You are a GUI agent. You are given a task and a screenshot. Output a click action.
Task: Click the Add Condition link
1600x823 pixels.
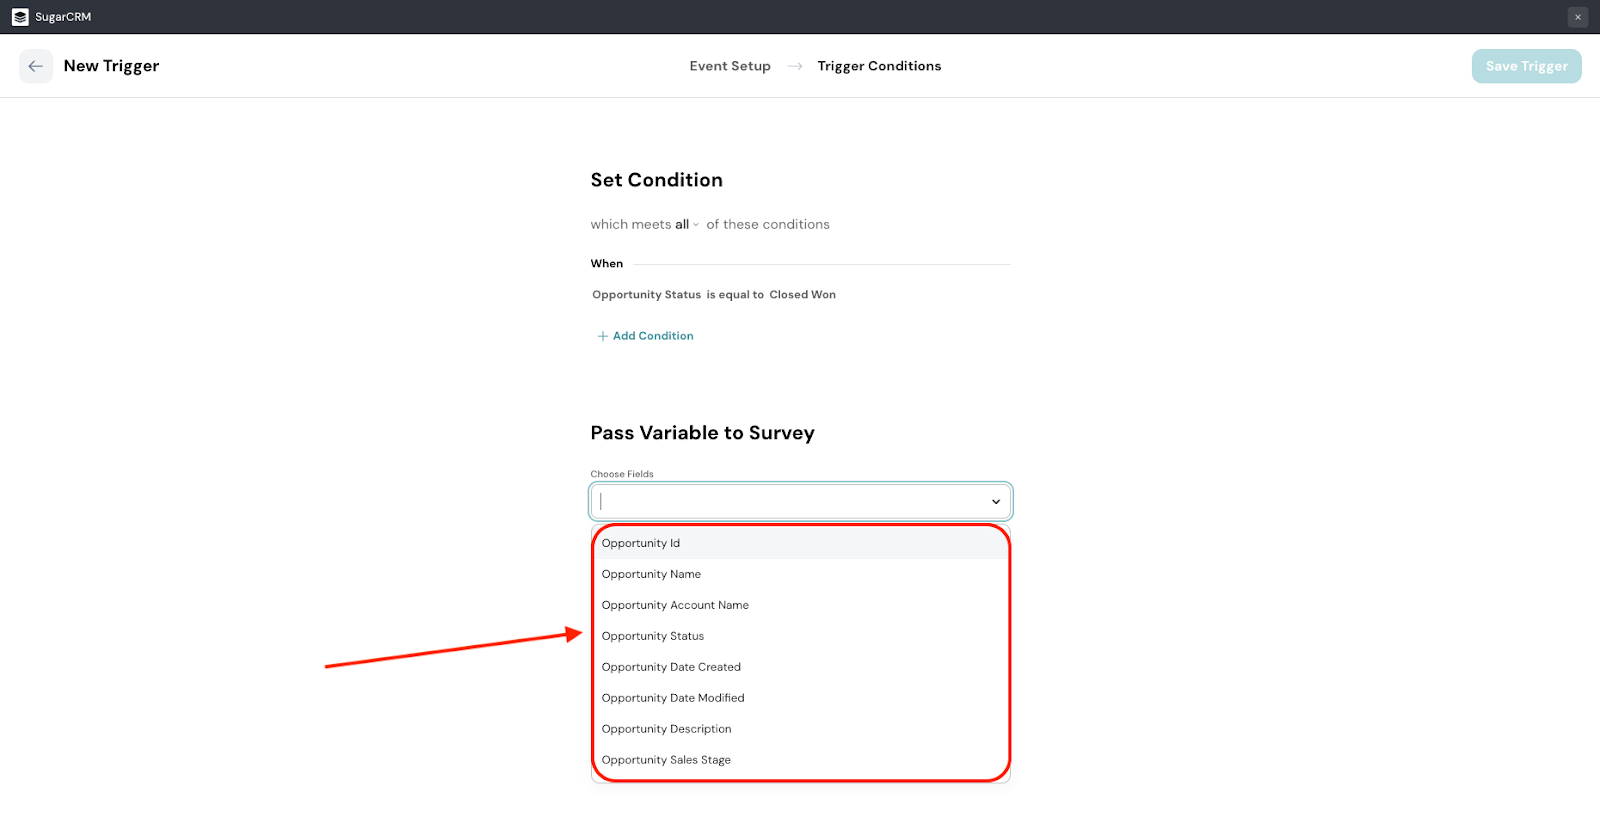pyautogui.click(x=652, y=336)
